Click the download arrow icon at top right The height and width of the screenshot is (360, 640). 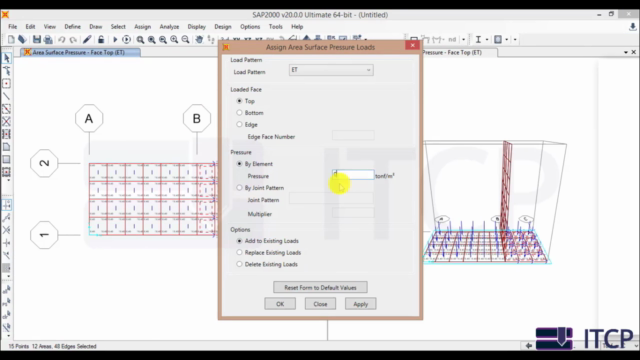click(x=633, y=27)
